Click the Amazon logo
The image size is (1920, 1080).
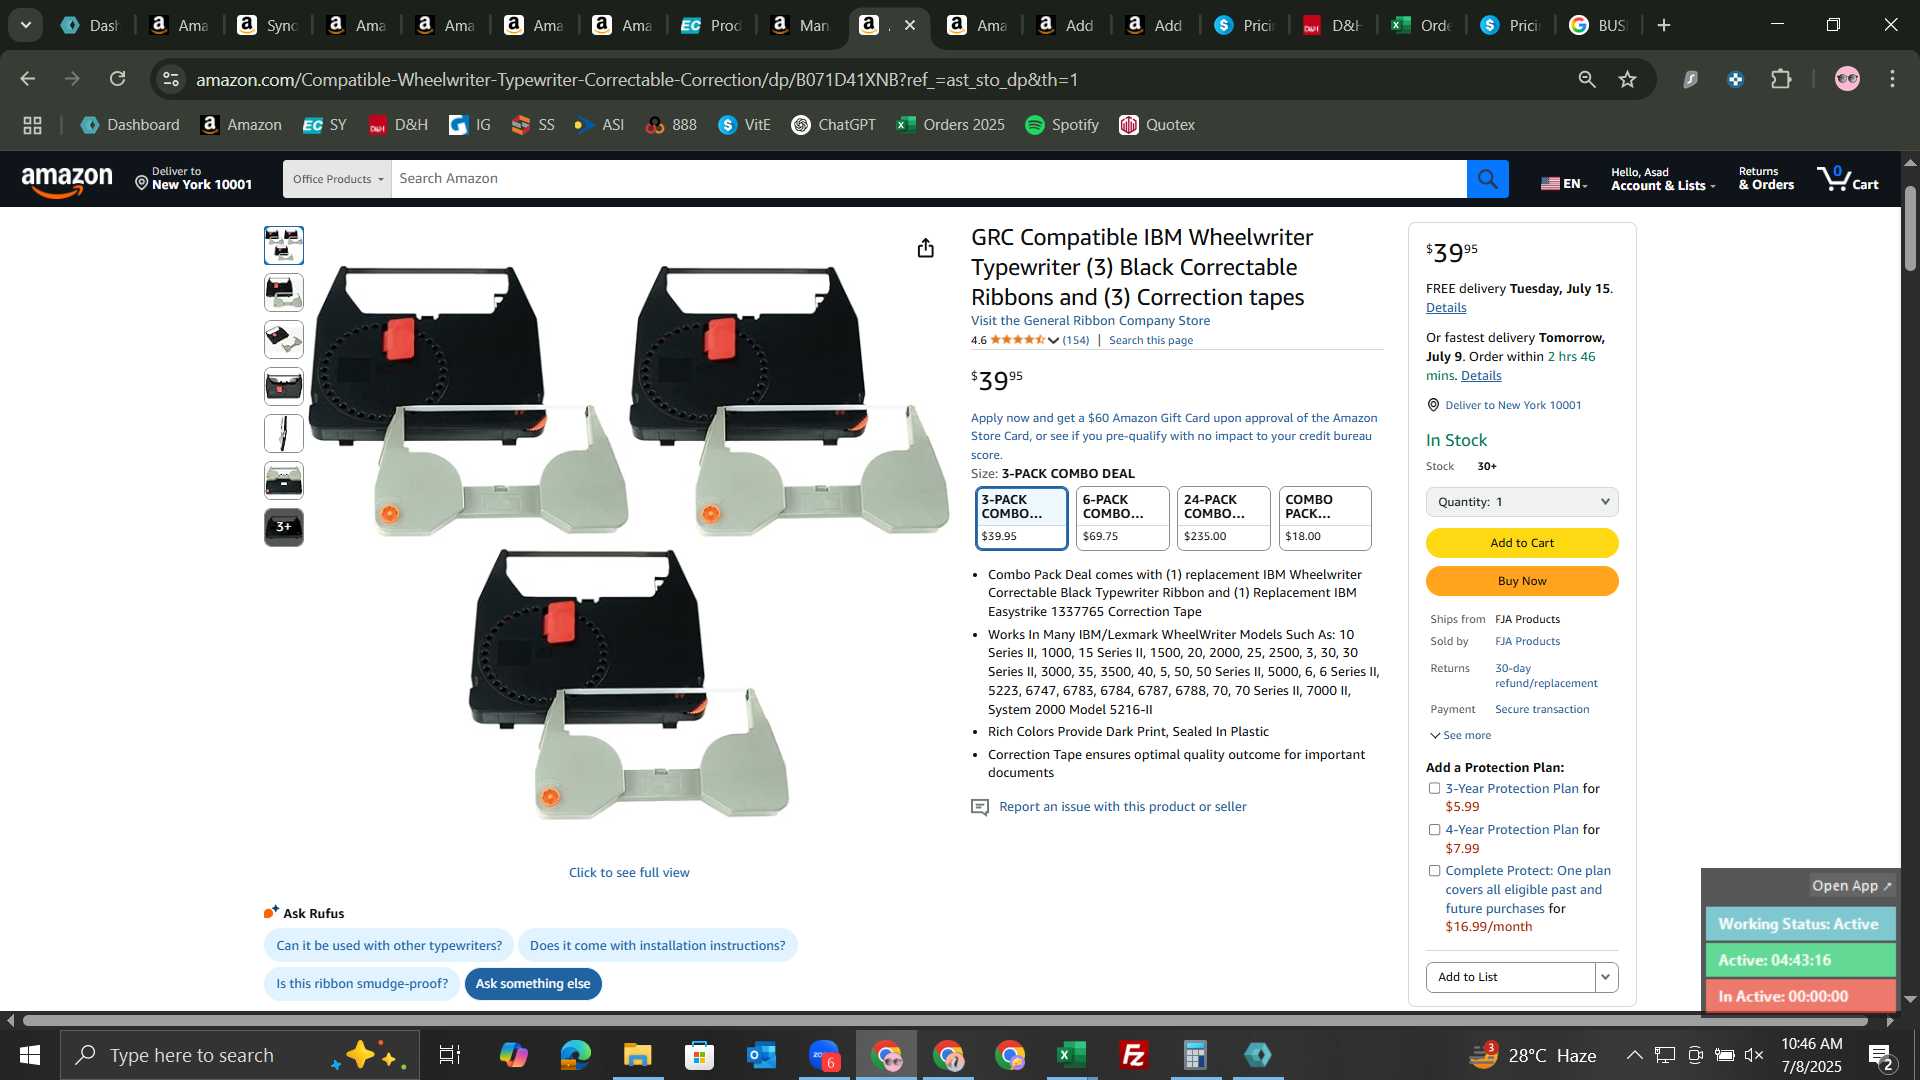67,181
